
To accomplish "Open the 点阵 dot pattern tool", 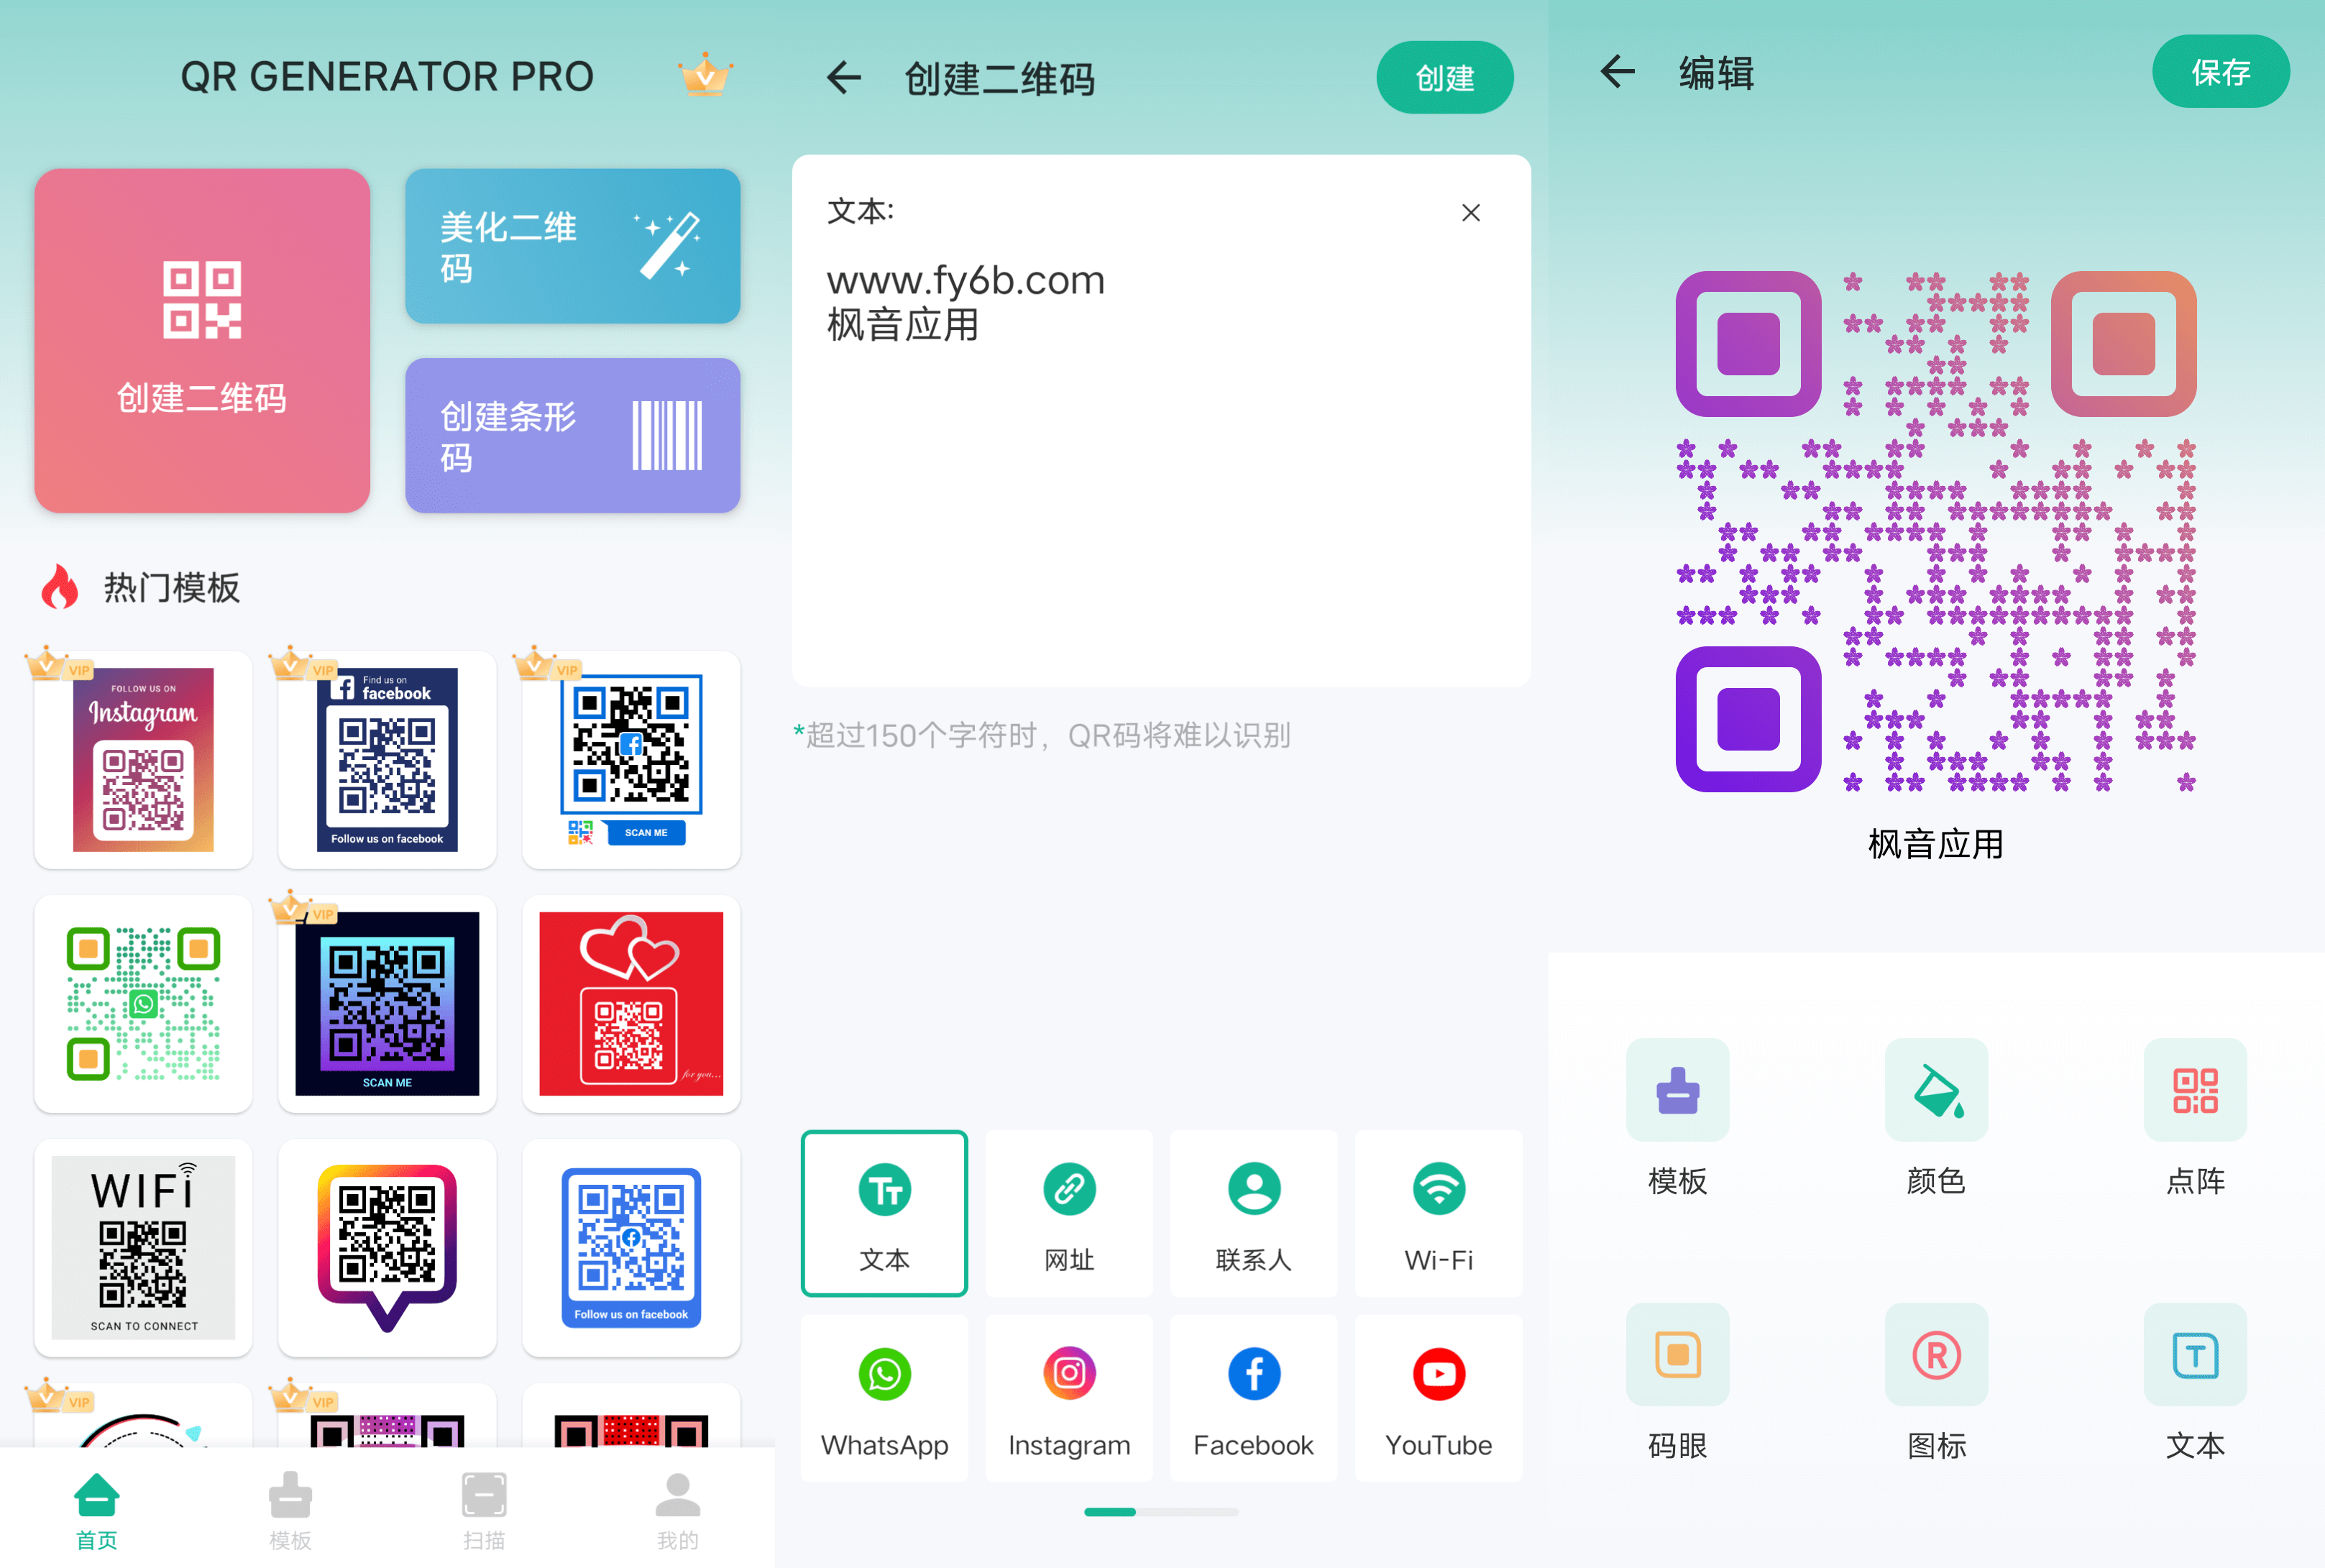I will (2195, 1117).
